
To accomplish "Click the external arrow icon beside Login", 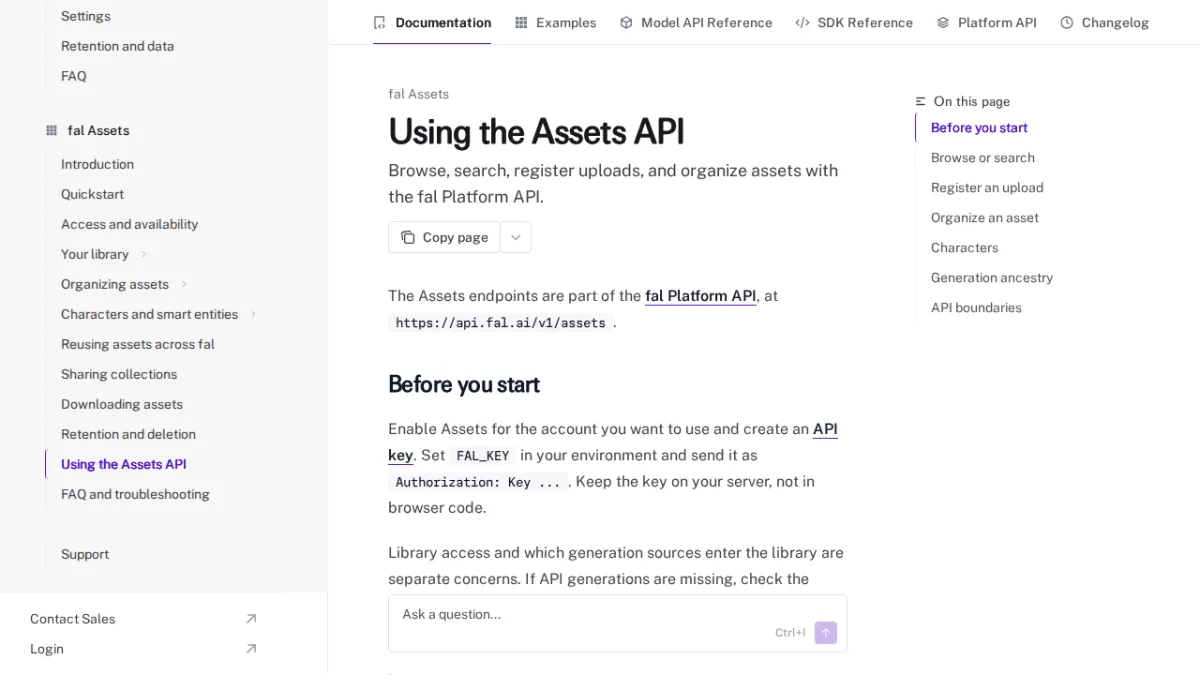I will tap(251, 649).
